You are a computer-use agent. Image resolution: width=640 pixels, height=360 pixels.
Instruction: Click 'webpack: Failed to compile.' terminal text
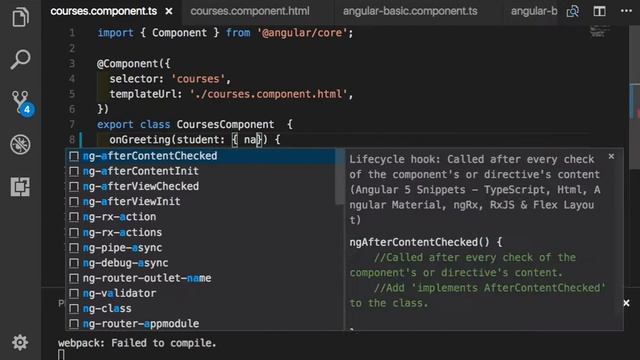coord(137,343)
